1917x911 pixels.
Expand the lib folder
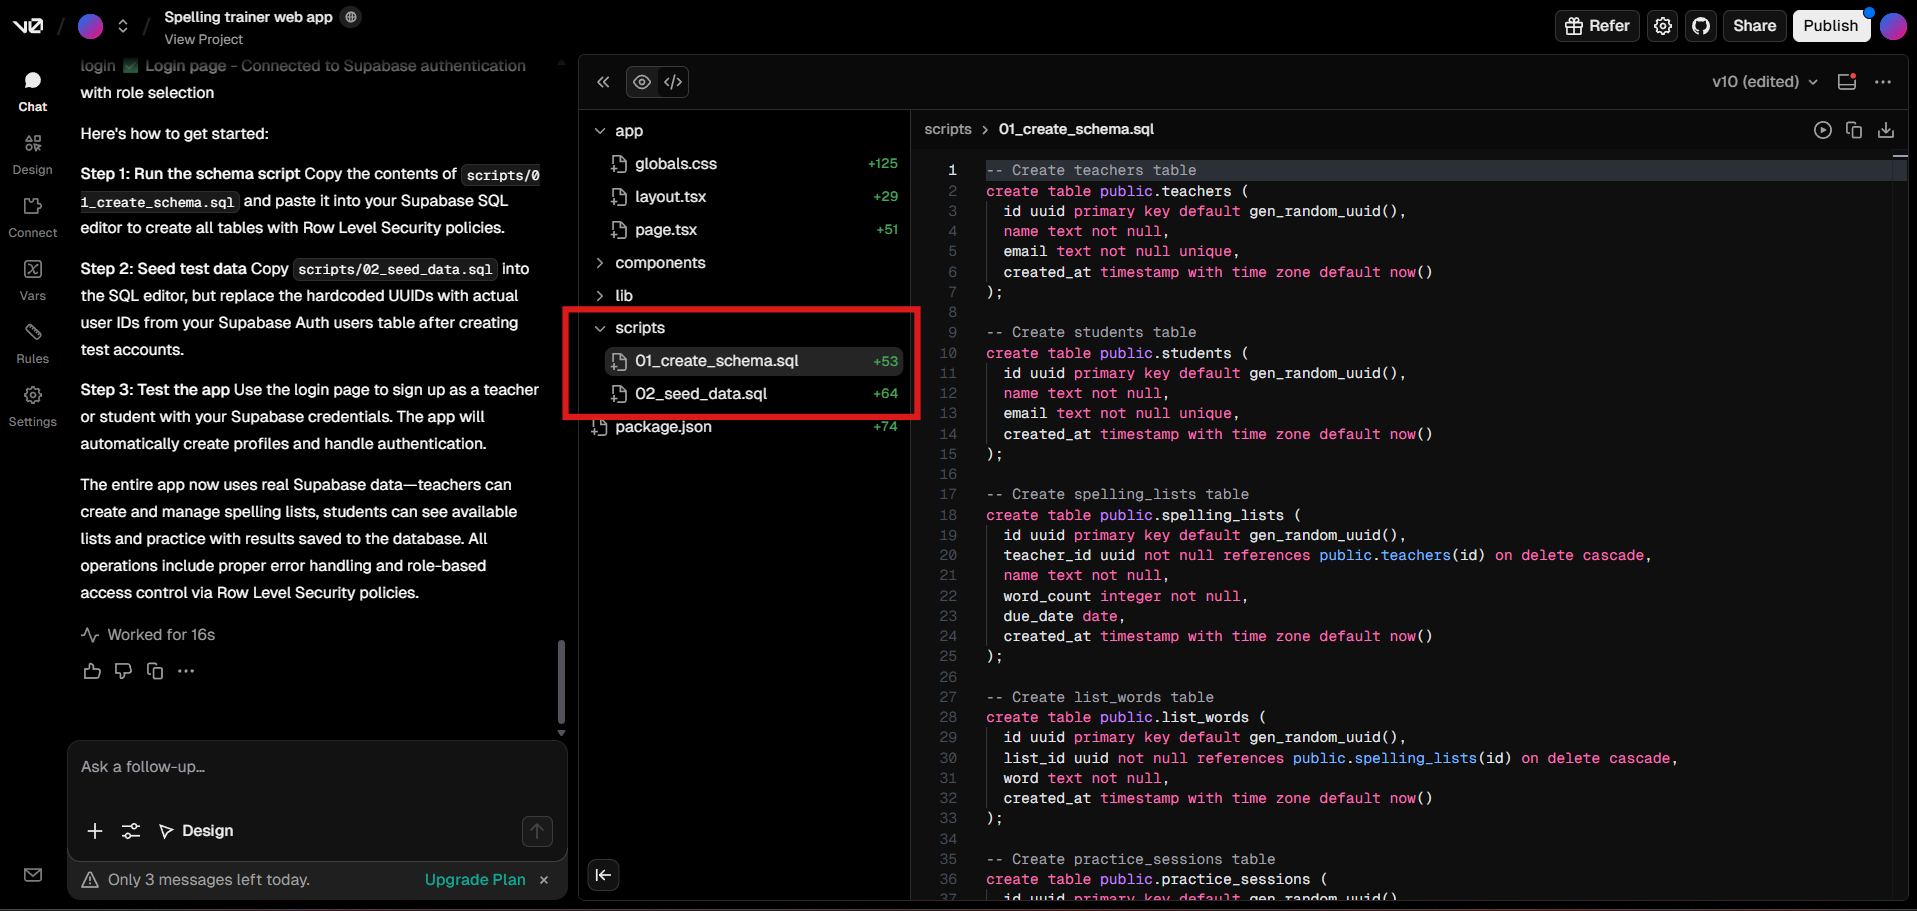(x=747, y=296)
